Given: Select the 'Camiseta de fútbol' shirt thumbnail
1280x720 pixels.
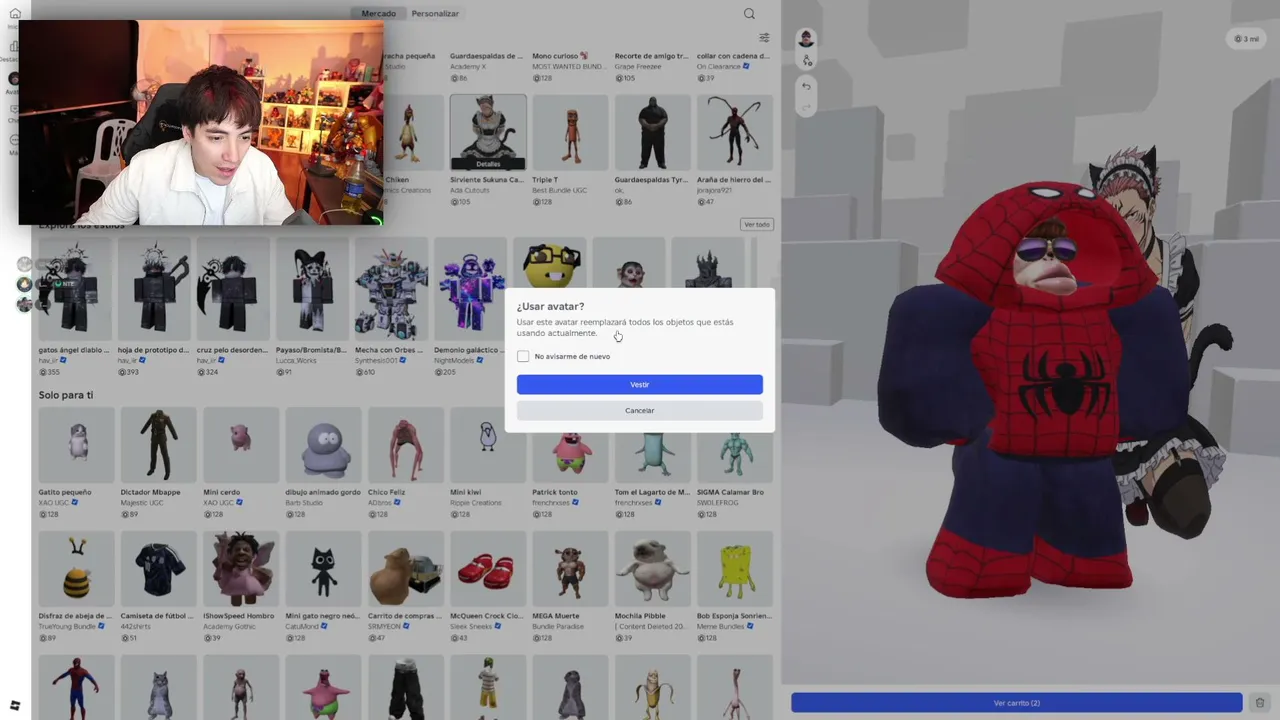Looking at the screenshot, I should [158, 569].
